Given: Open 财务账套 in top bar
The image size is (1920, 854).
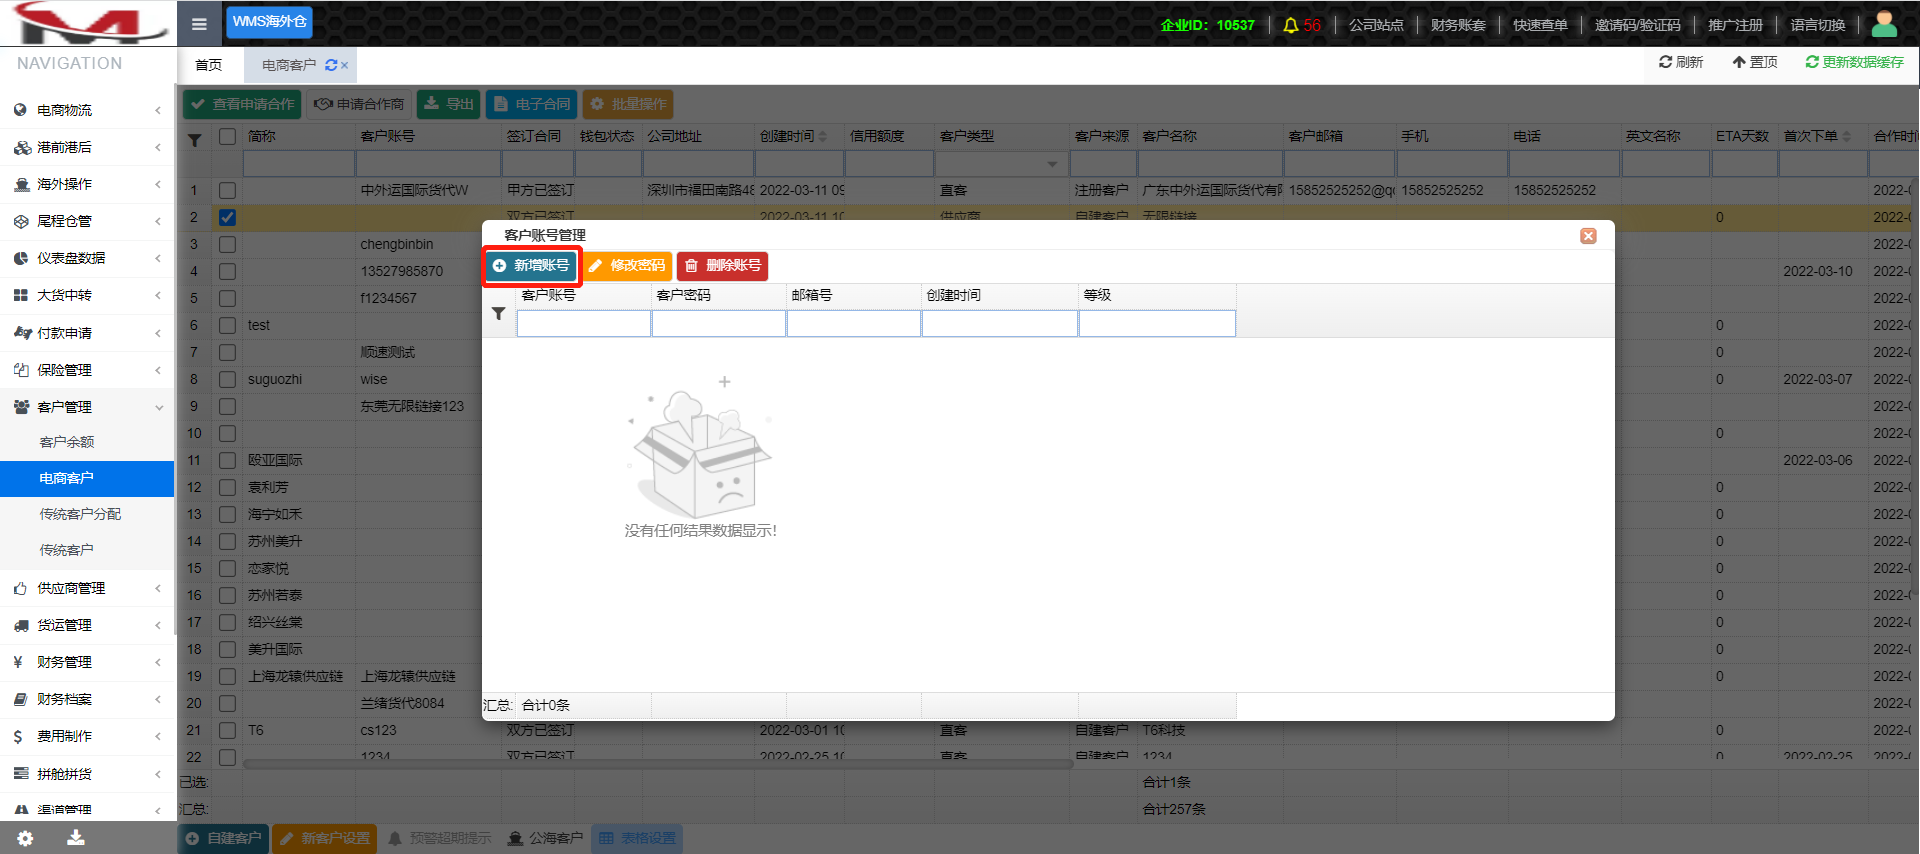Looking at the screenshot, I should click(1458, 25).
